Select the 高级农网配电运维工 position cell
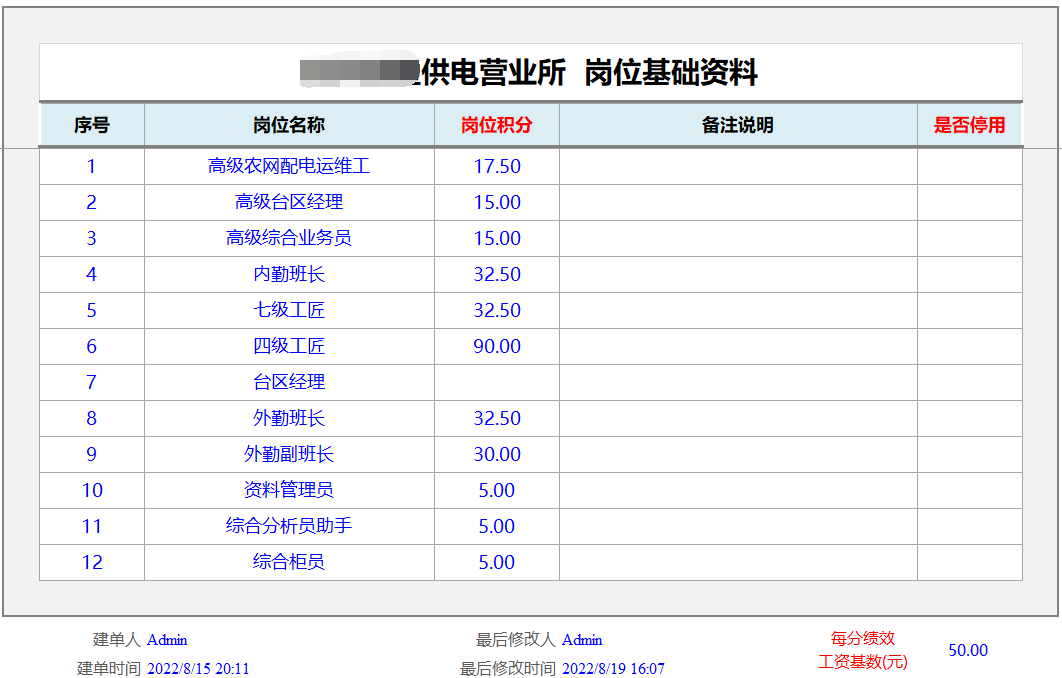Viewport: 1062px width, 678px height. pyautogui.click(x=289, y=166)
